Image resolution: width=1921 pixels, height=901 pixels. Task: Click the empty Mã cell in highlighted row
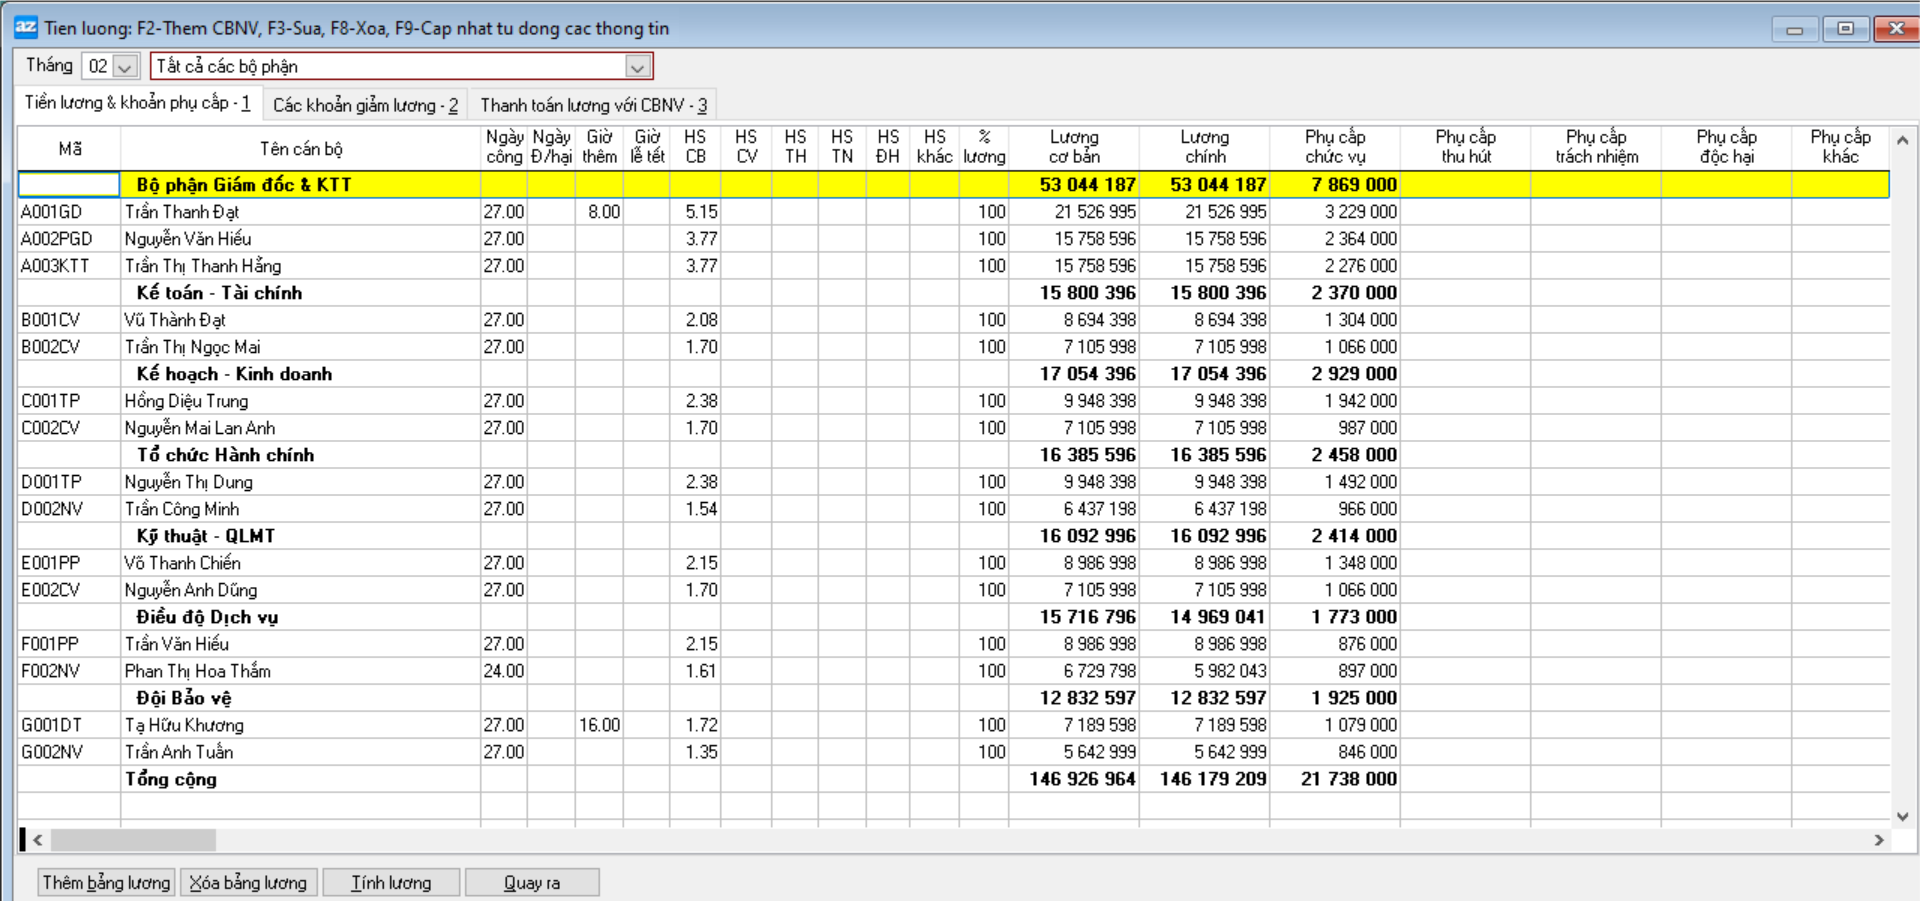coord(69,185)
